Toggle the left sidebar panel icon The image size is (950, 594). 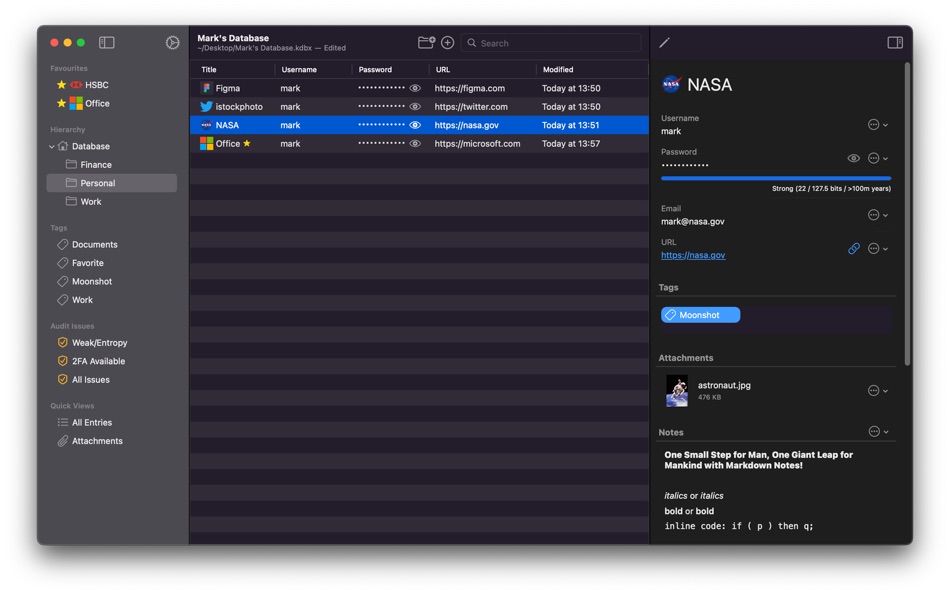click(107, 42)
